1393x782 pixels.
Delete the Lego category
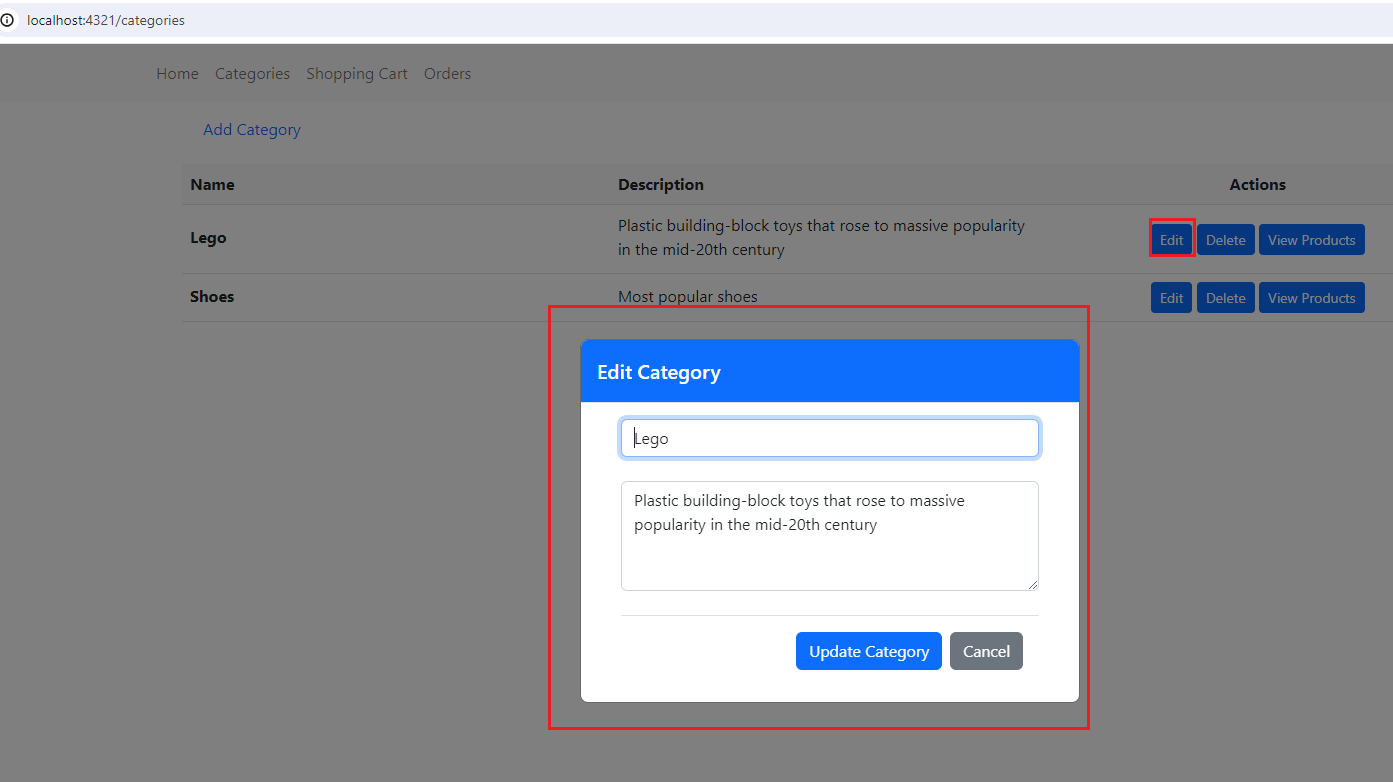pyautogui.click(x=1226, y=239)
